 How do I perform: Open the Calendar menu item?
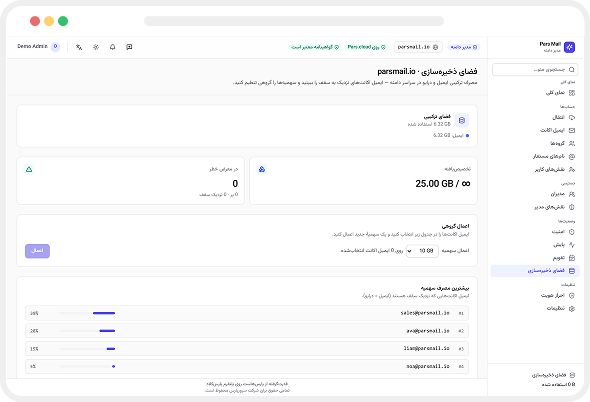click(x=535, y=258)
